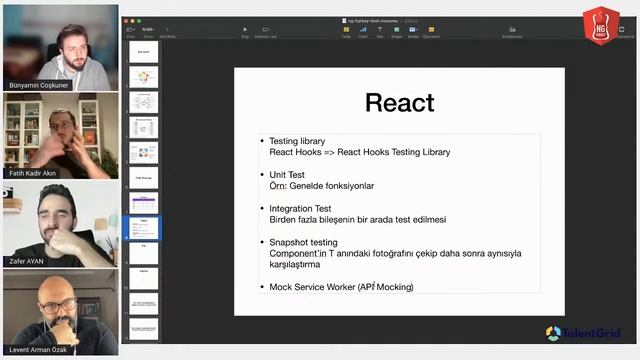The height and width of the screenshot is (360, 640).
Task: Open the View options in Keynote toolbar
Action: pos(130,30)
